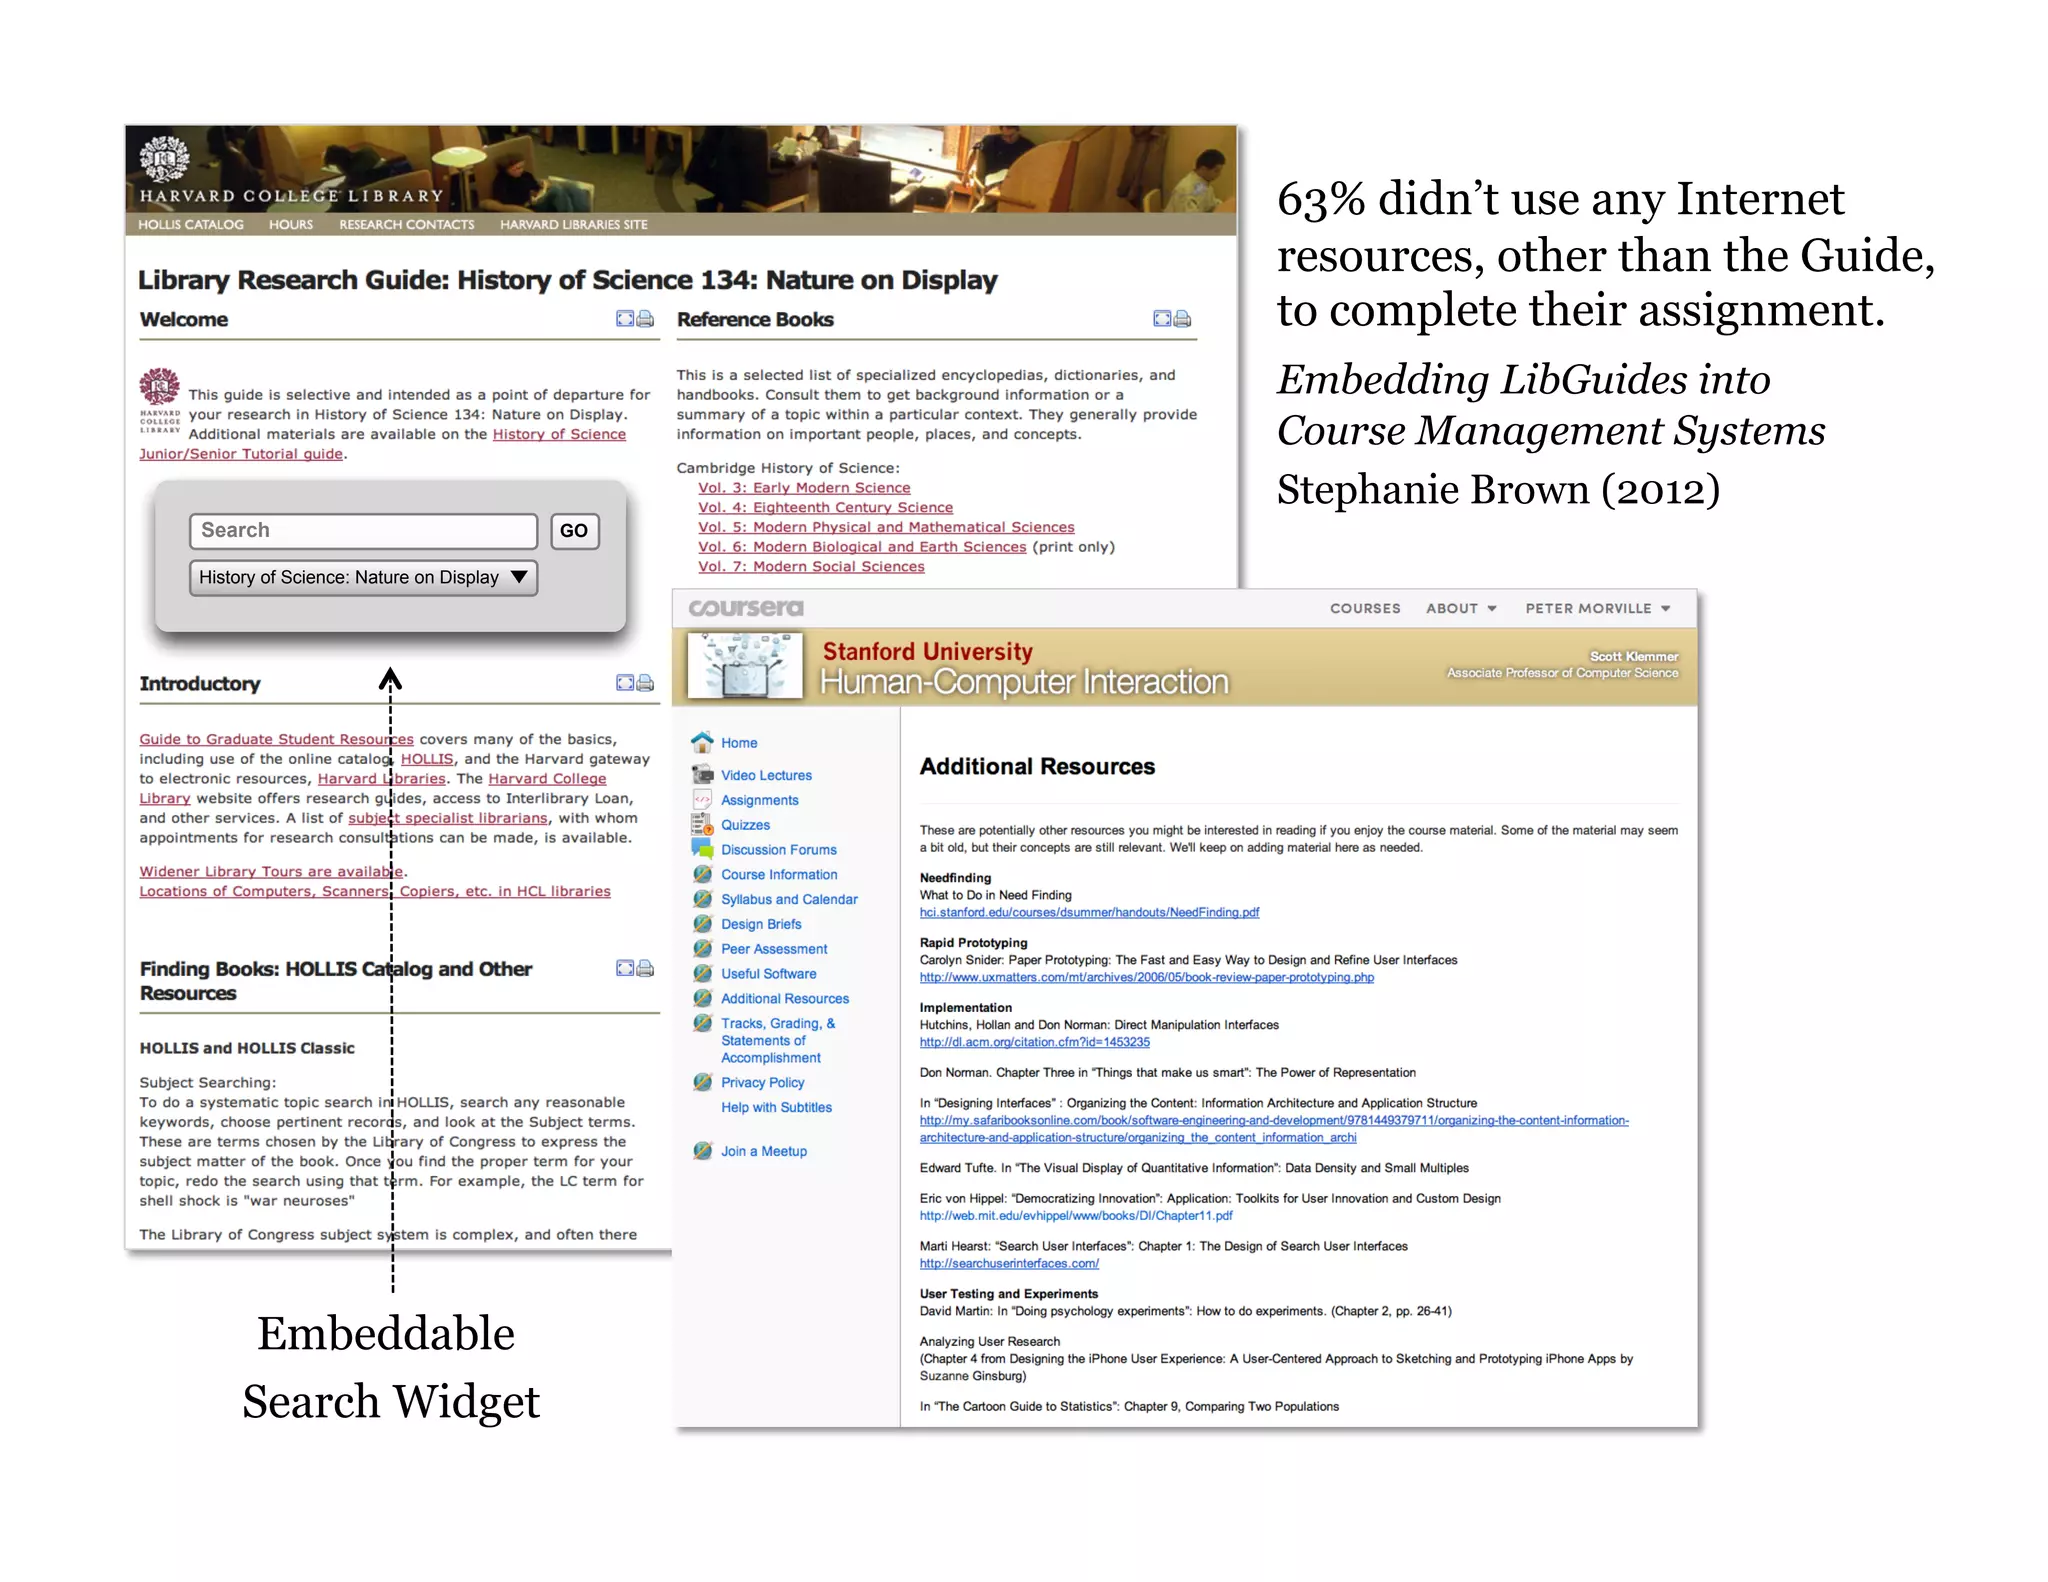2048x1582 pixels.
Task: Open the RESEARCH CONTACTS menu item
Action: 406,224
